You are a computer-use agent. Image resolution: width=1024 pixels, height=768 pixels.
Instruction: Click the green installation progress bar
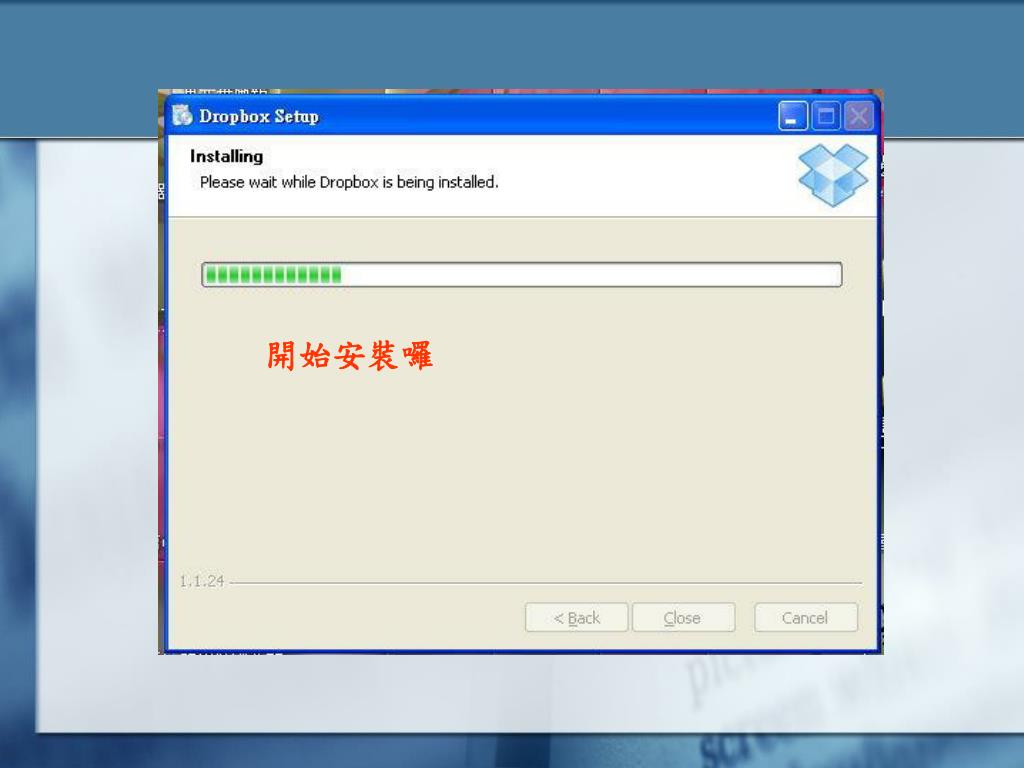522,274
